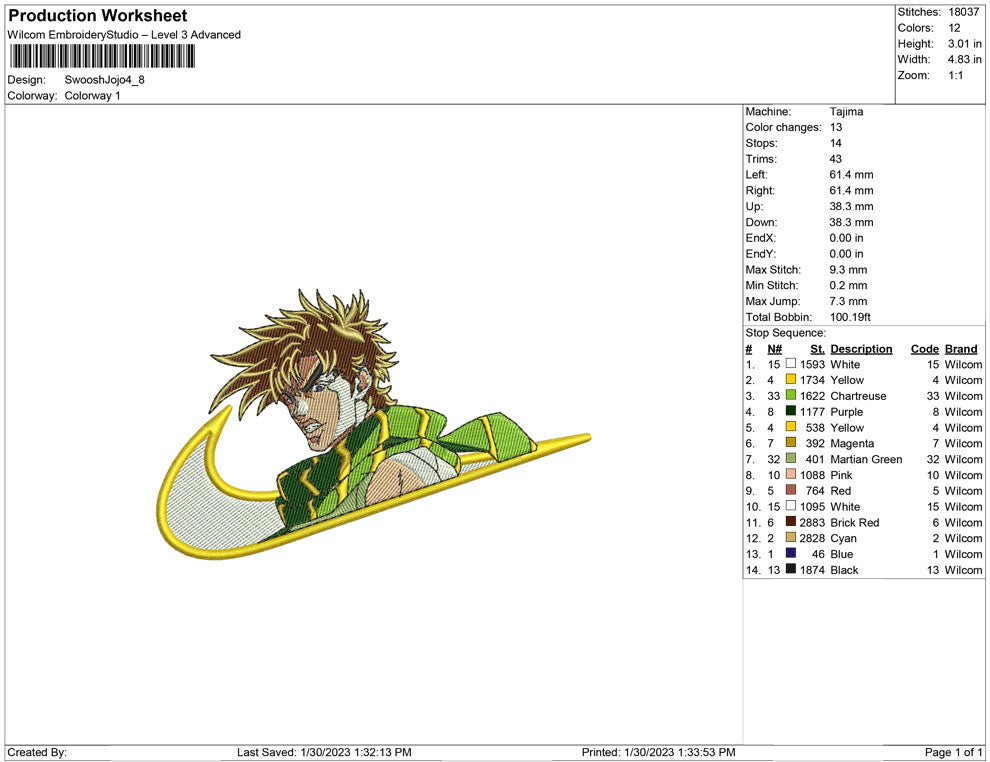Click the Code column header
The width and height of the screenshot is (990, 762).
(924, 349)
